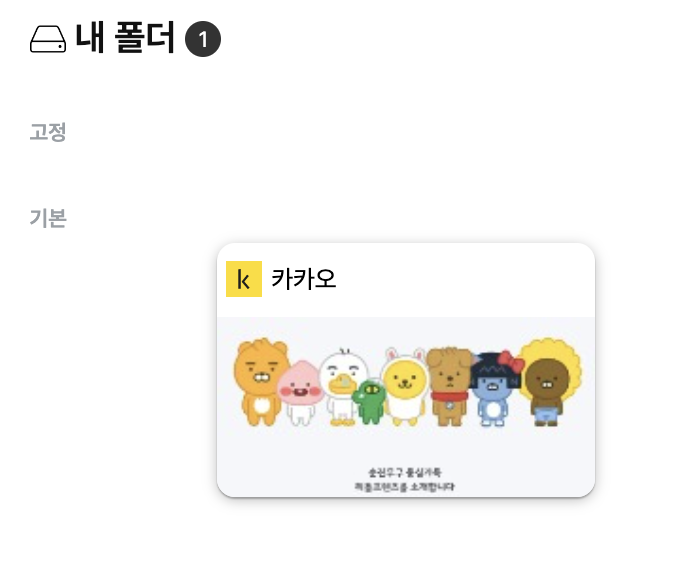Click the drive icon beside 내 폴더
This screenshot has height=574, width=674.
coord(48,39)
